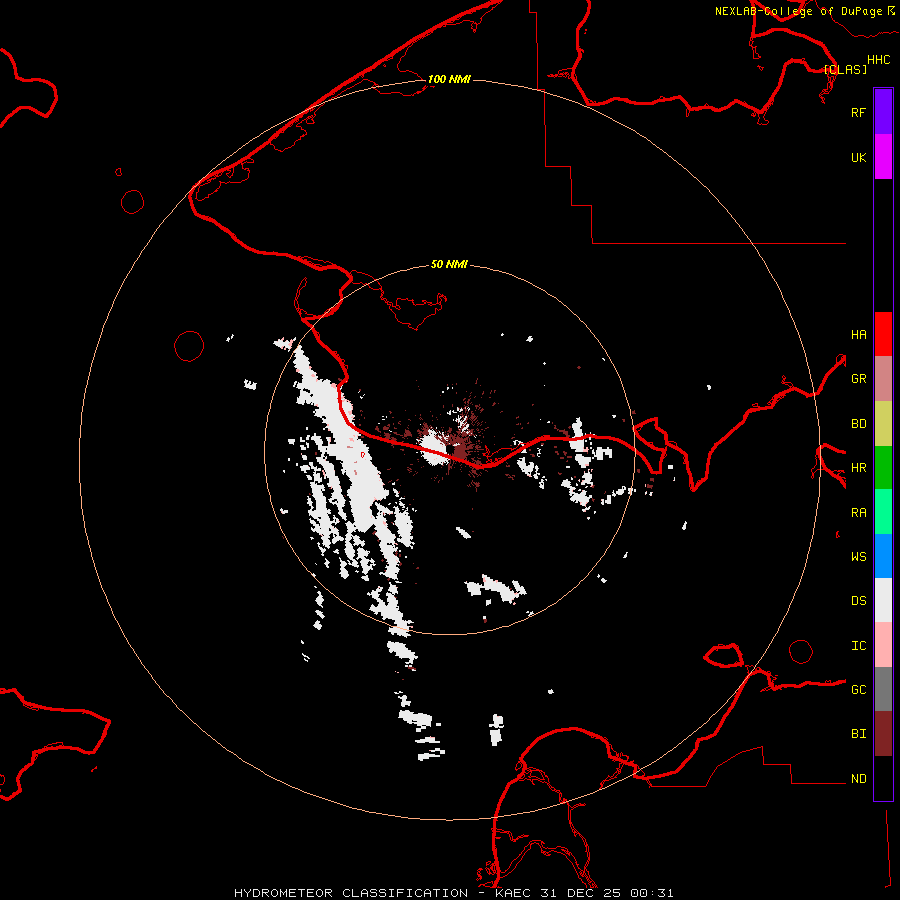The height and width of the screenshot is (900, 900).
Task: Click the DS legend label
Action: click(x=858, y=601)
